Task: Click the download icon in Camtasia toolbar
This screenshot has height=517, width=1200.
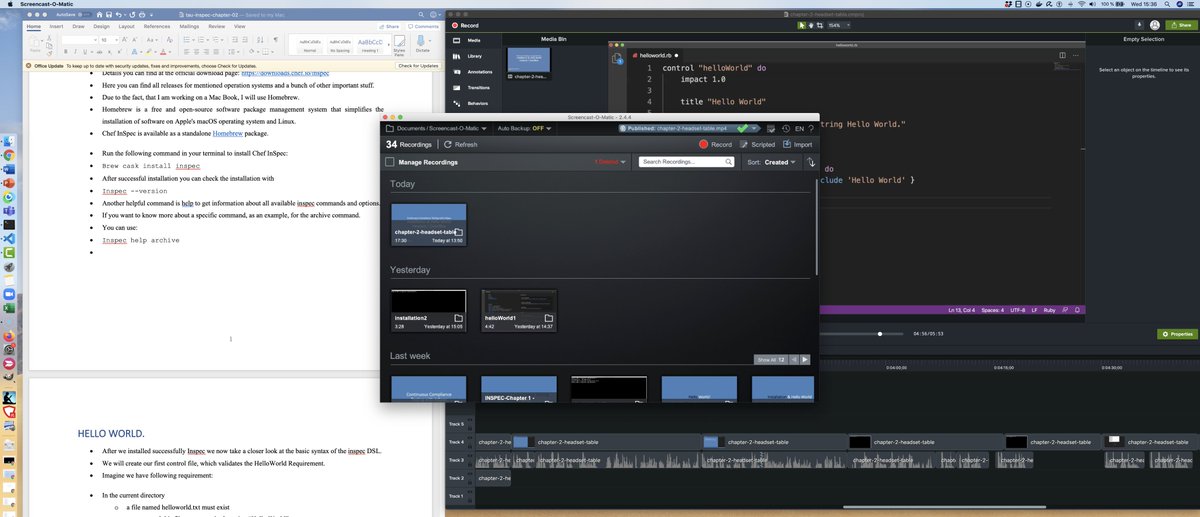Action: click(1141, 24)
